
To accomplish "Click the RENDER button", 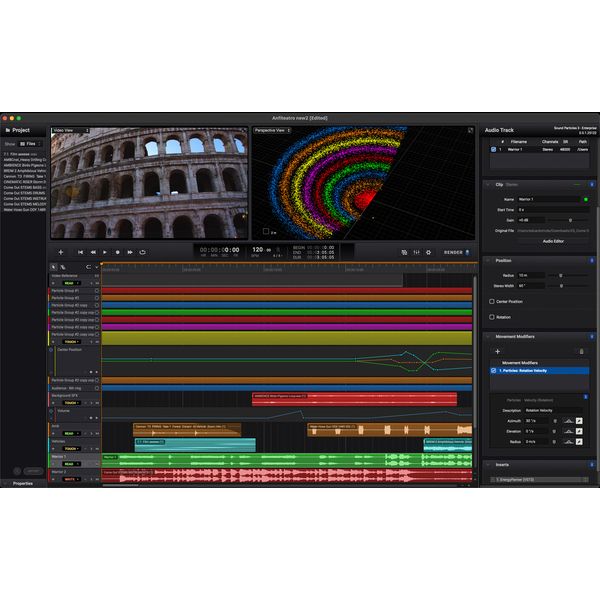I will (456, 252).
